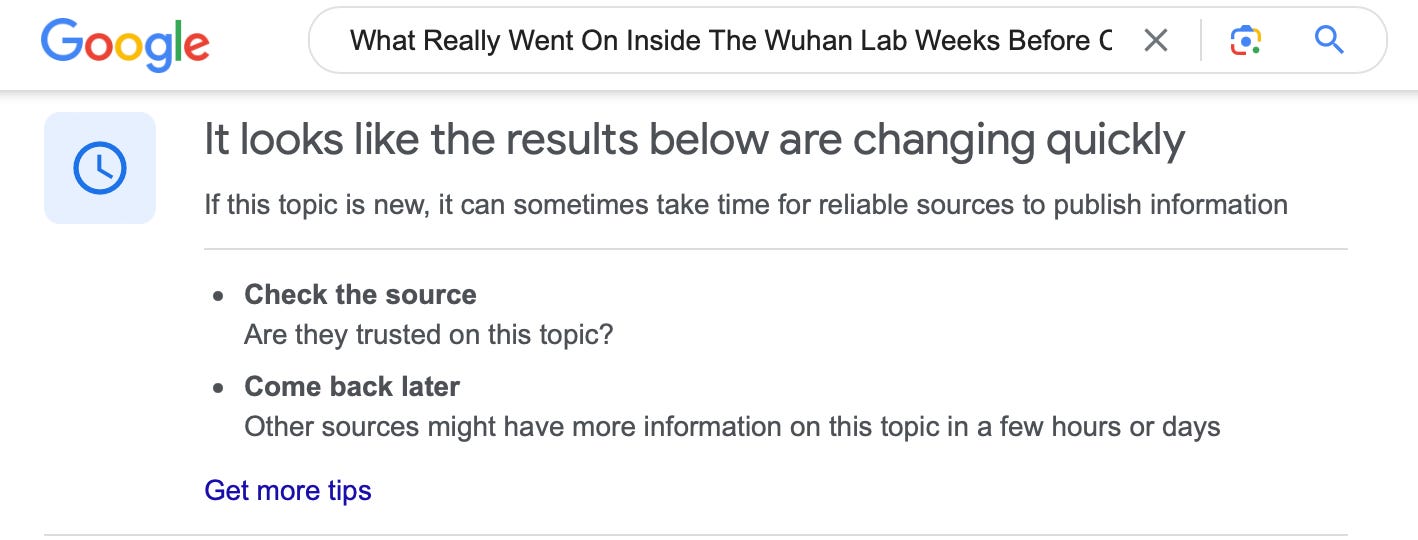Screen dimensions: 1418x540
Task: Click the Google logo
Action: (x=125, y=42)
